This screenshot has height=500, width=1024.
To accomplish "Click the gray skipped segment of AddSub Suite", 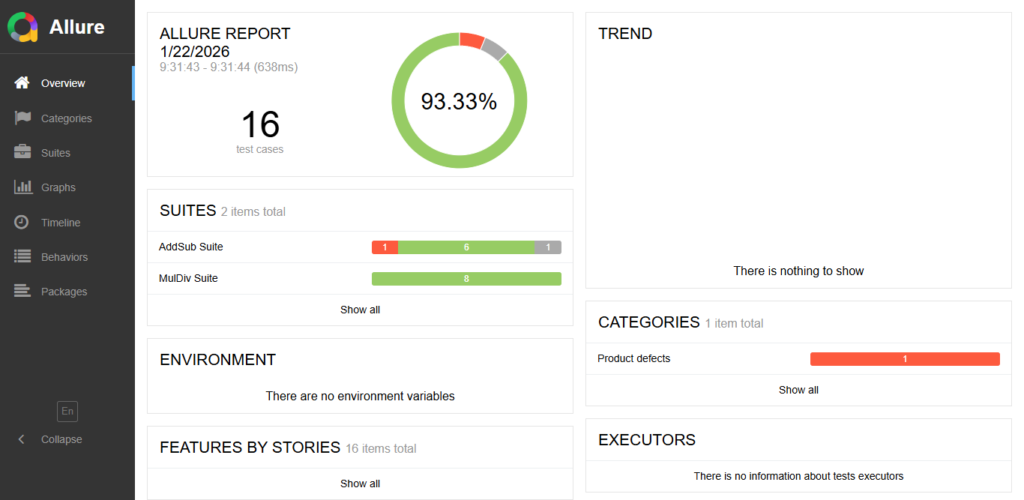I will point(548,247).
